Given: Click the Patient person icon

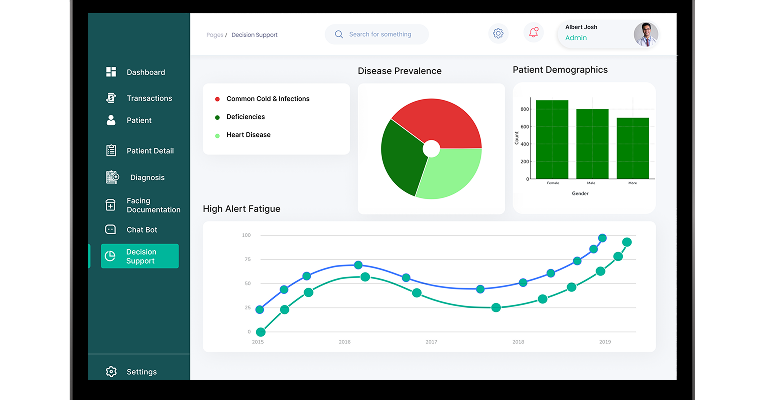Looking at the screenshot, I should 111,120.
